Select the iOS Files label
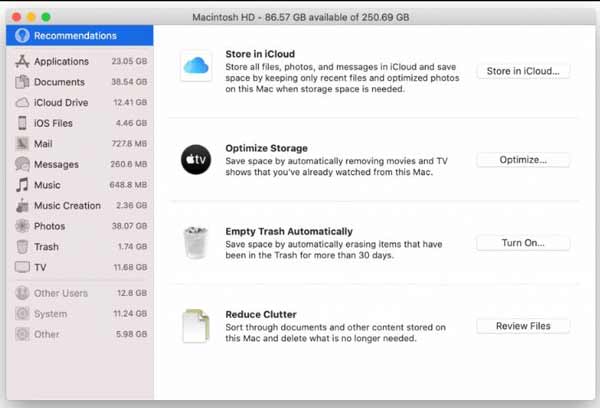Viewport: 600px width, 408px height. tap(53, 123)
